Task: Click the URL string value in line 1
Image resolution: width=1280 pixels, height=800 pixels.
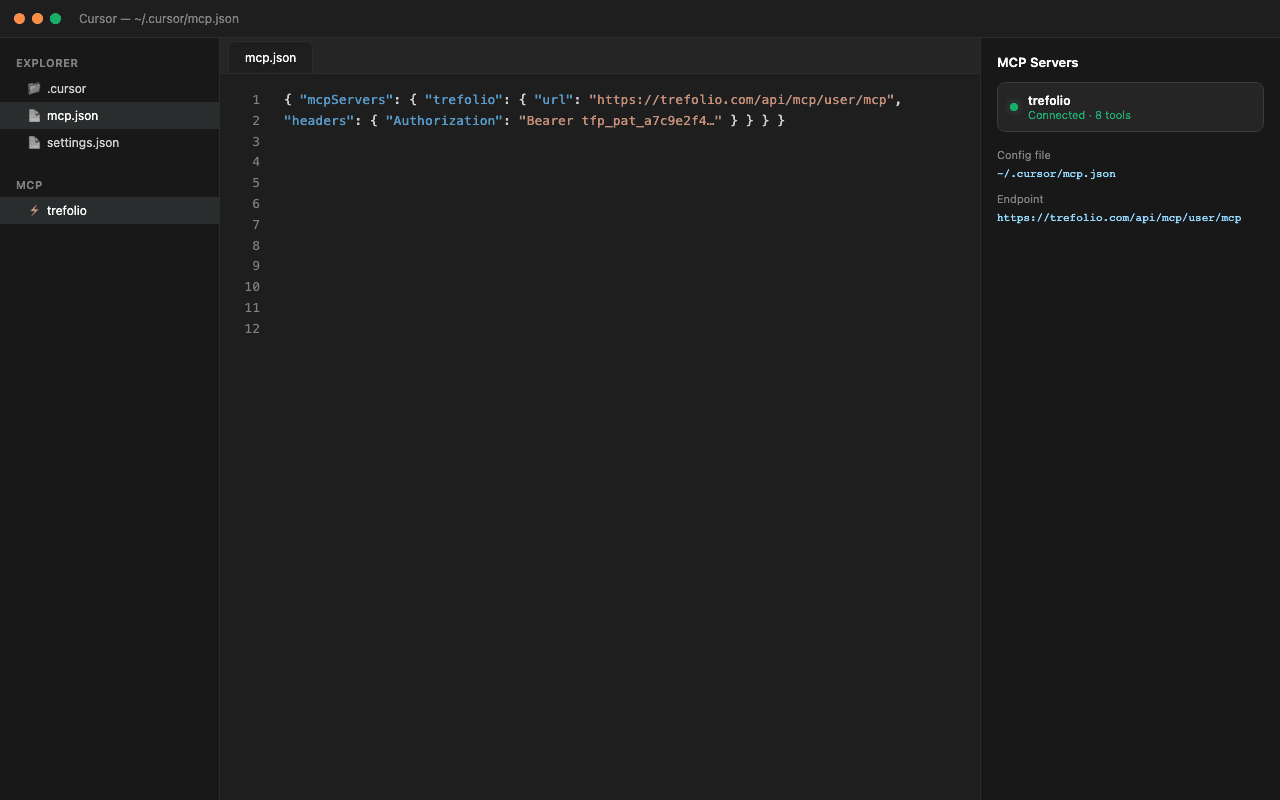Action: pyautogui.click(x=741, y=100)
